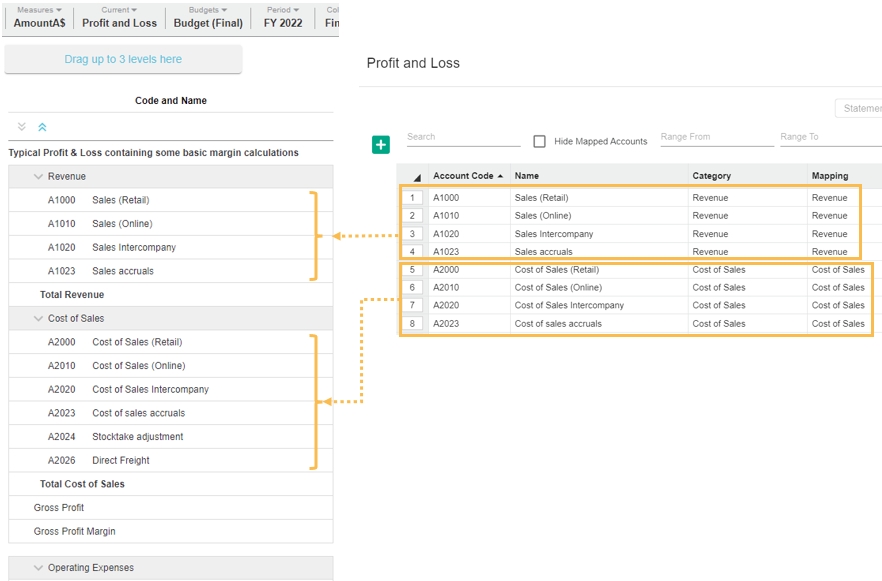Collapse the Operating Expenses section
Viewport: 882px width, 581px height.
[x=39, y=568]
